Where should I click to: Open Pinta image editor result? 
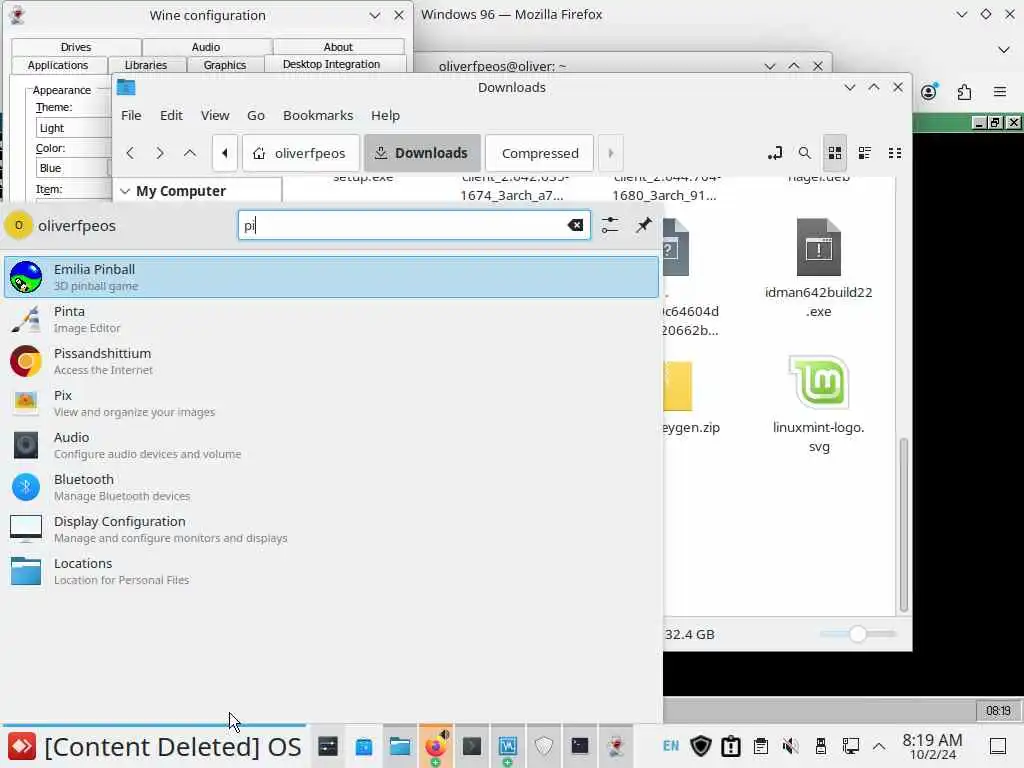(x=331, y=319)
